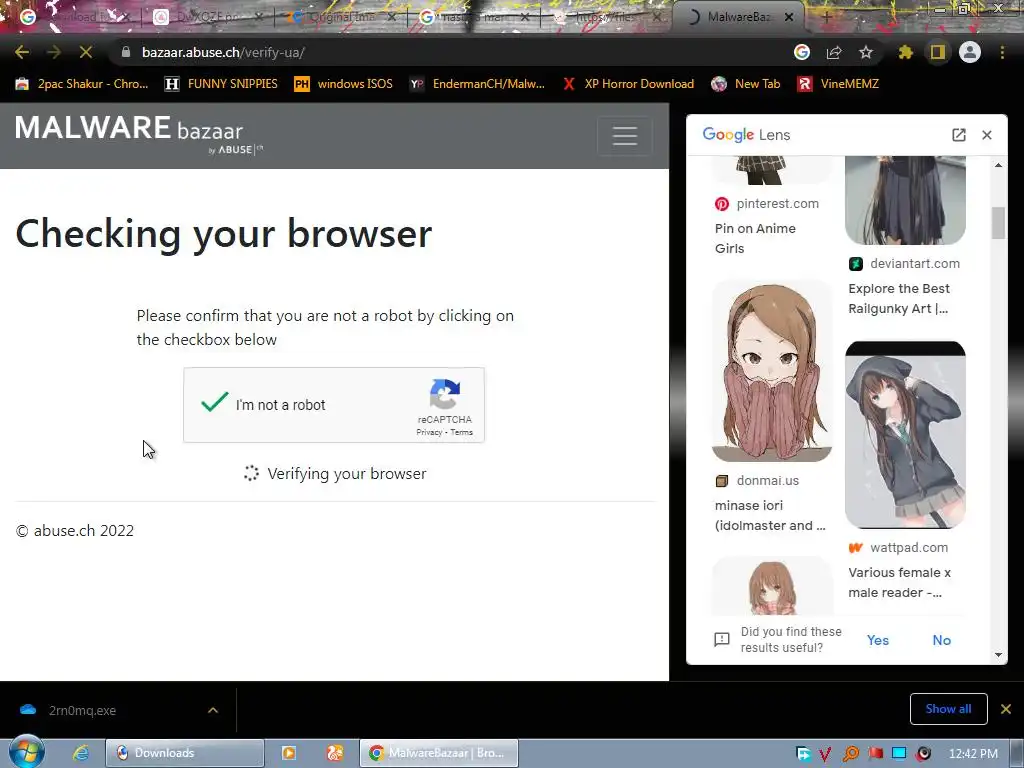
Task: Click 'No' for useful results
Action: tap(941, 640)
